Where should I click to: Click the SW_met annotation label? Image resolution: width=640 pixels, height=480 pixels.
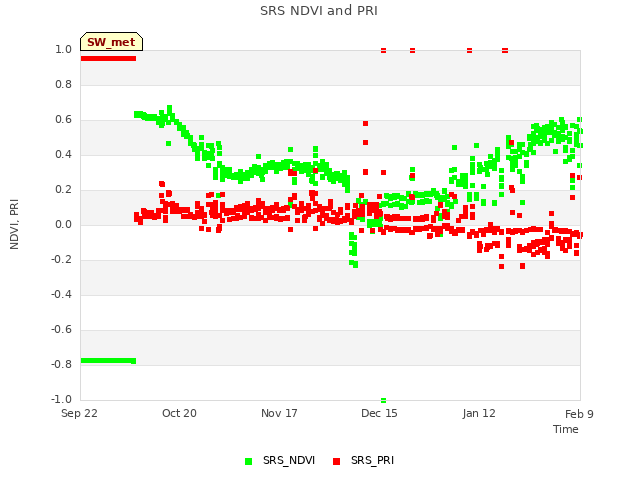(111, 42)
